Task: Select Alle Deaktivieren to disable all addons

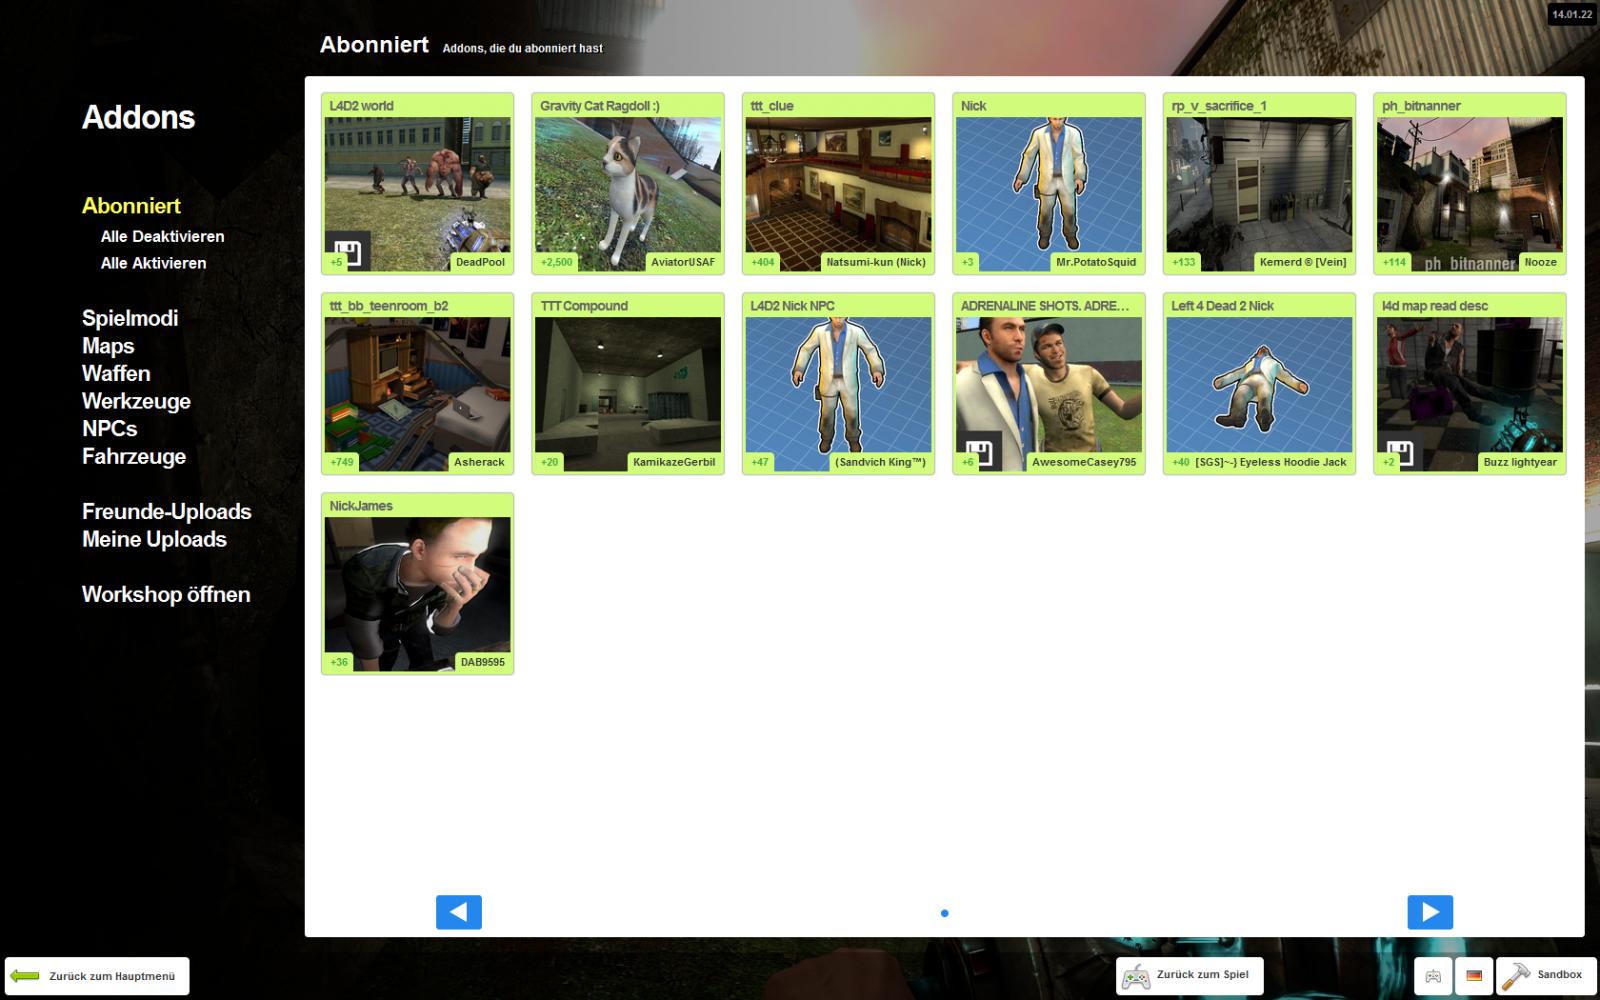Action: click(x=162, y=237)
